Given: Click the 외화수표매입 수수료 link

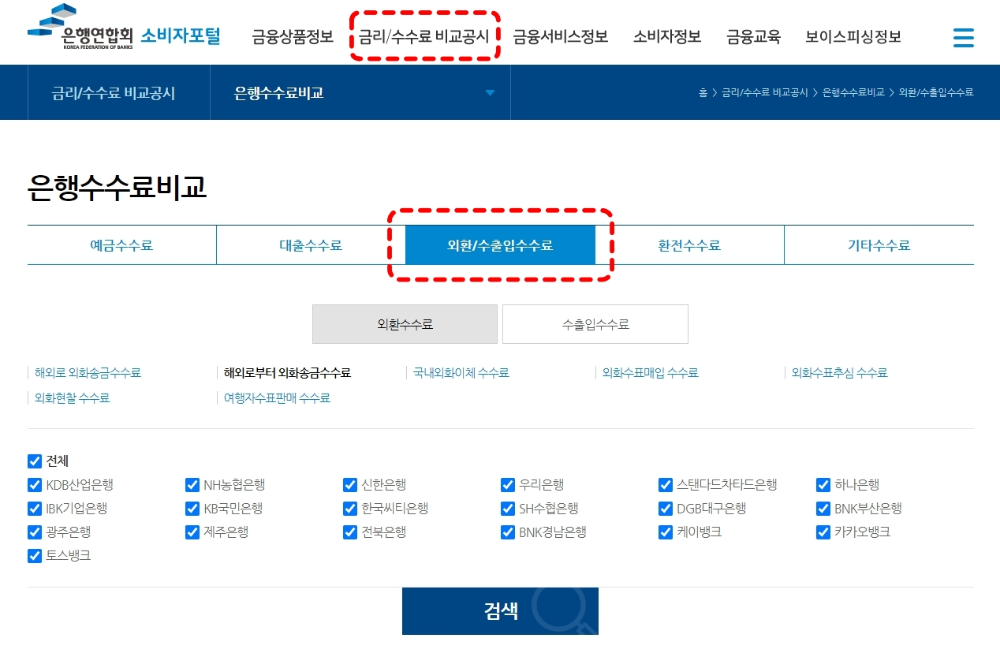Looking at the screenshot, I should pos(650,372).
